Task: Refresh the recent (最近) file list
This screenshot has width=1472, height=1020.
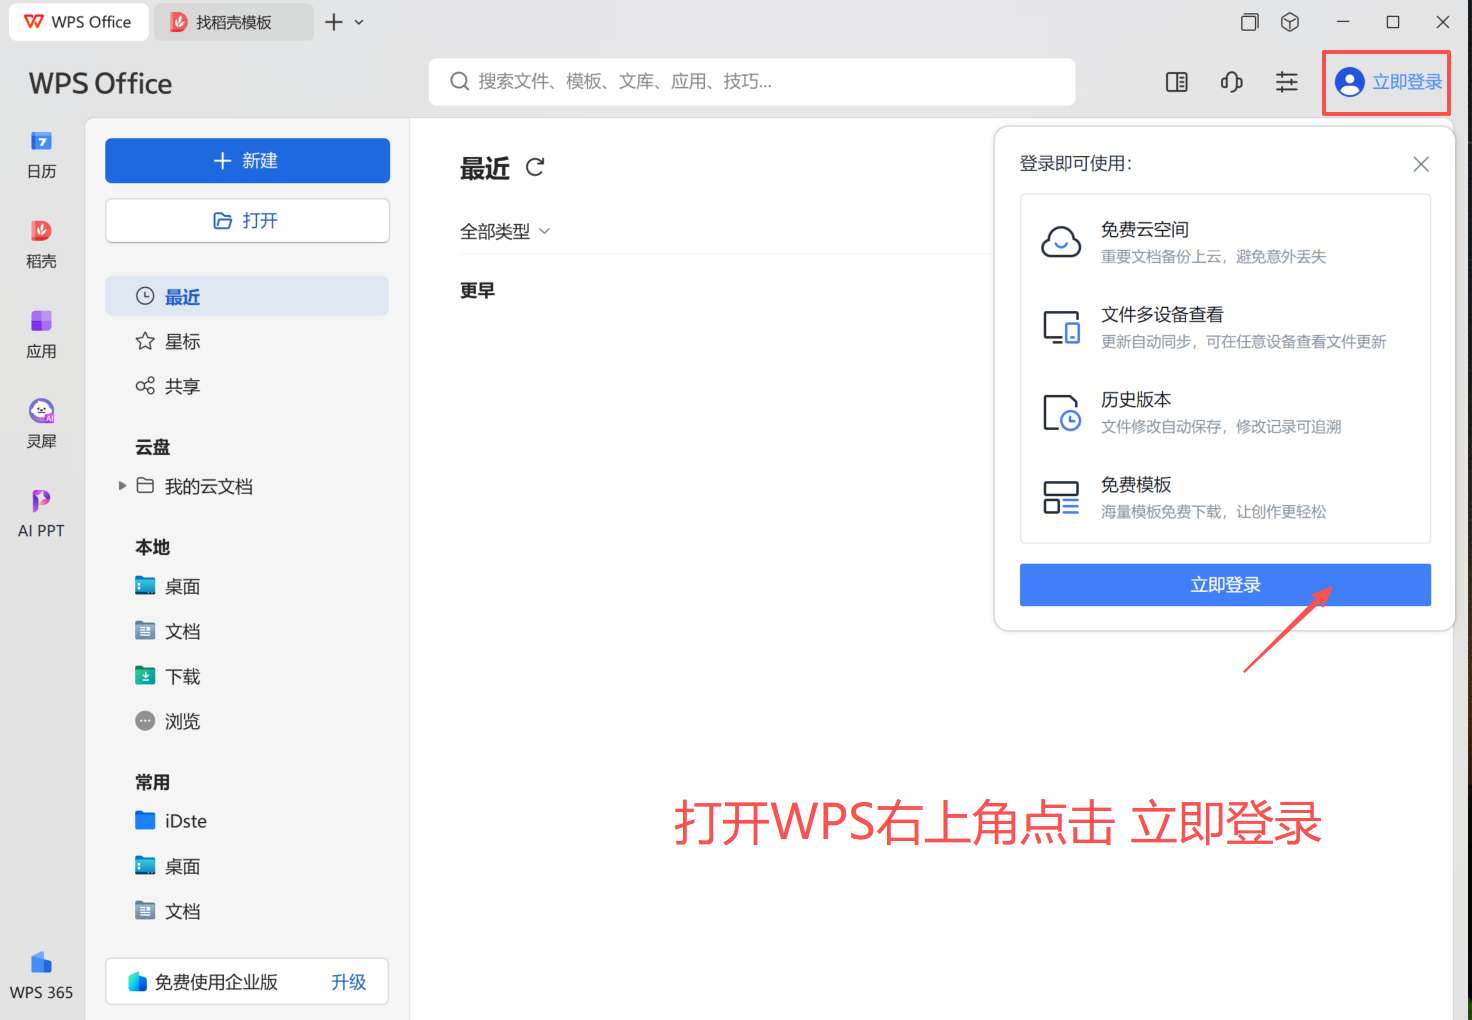Action: pos(535,167)
